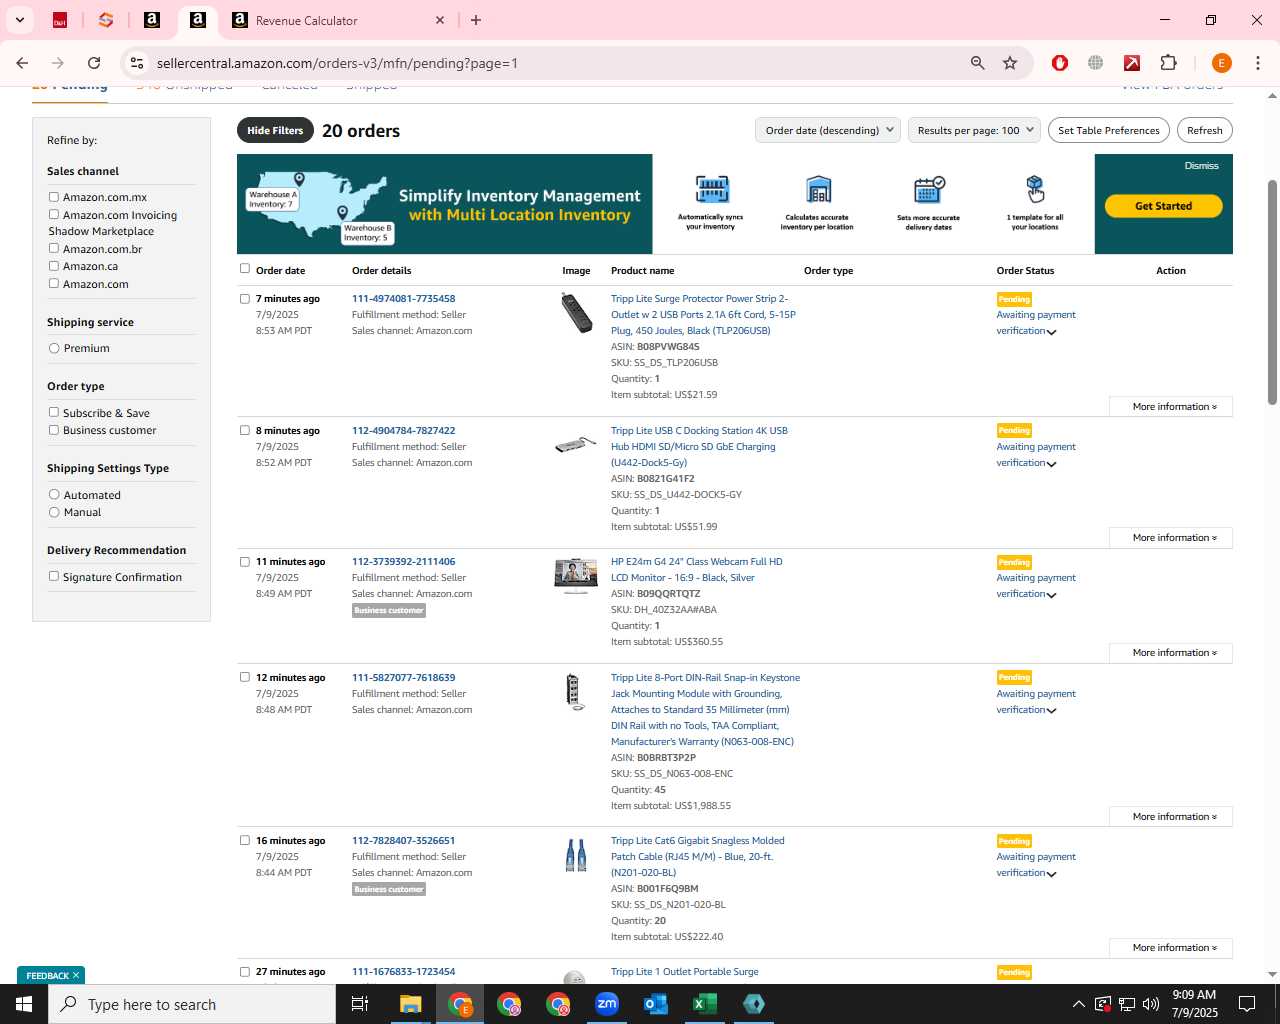Close the Revenue Calculator tab
The height and width of the screenshot is (1024, 1280).
click(440, 20)
